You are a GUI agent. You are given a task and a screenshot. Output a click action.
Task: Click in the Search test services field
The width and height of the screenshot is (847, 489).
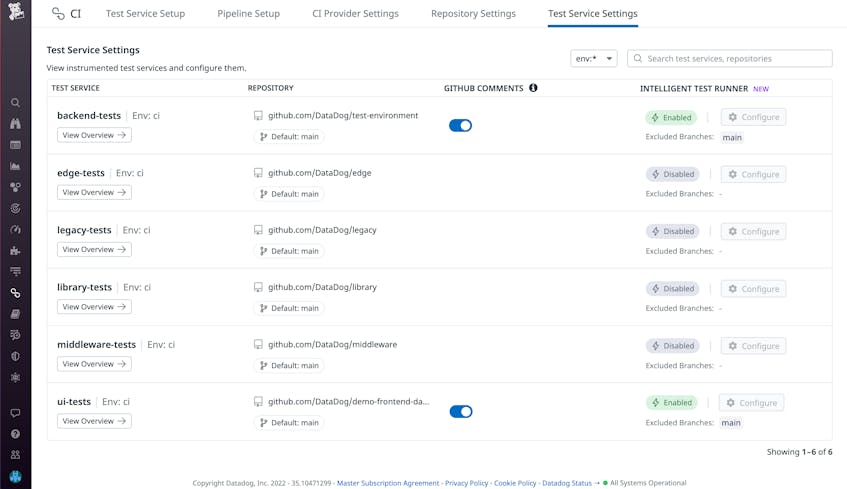coord(730,58)
